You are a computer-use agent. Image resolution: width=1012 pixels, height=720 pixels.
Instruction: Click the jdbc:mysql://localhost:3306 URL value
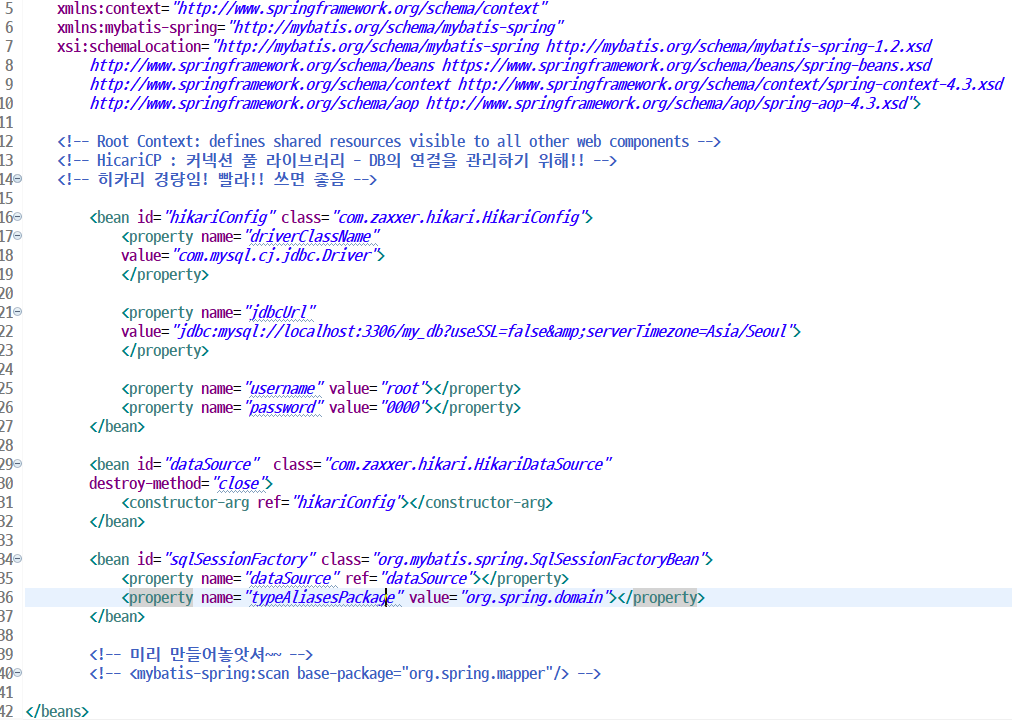point(483,332)
